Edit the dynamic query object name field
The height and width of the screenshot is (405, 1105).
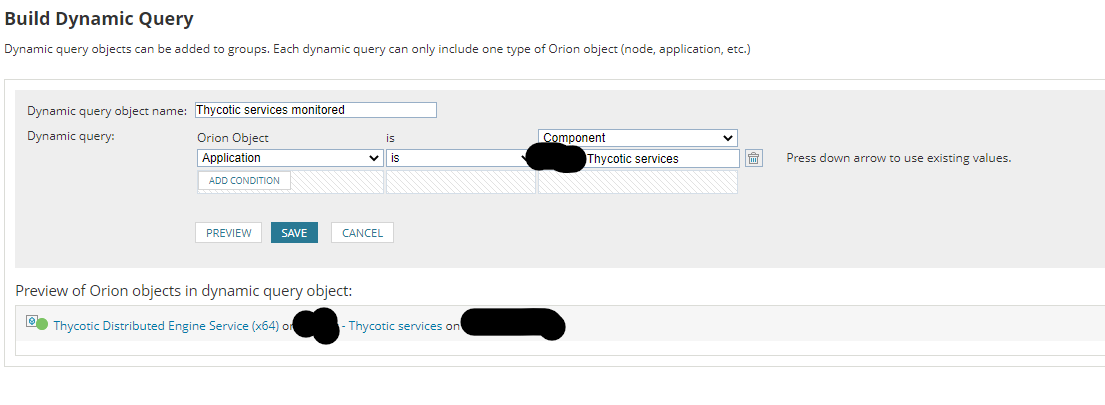pos(316,110)
